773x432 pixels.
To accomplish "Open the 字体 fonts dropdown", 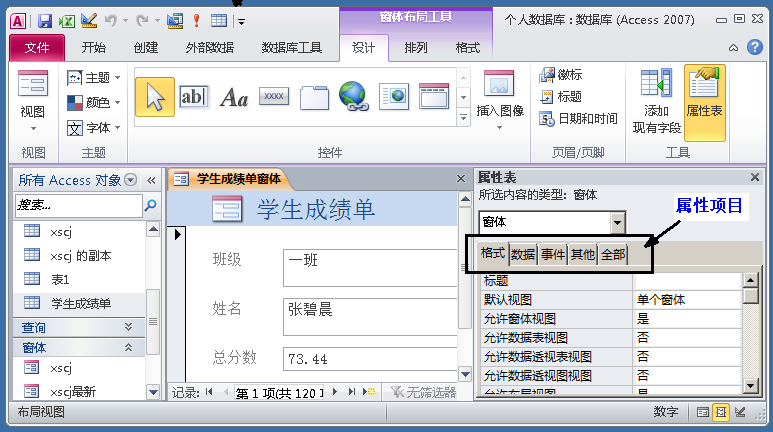I will 93,128.
